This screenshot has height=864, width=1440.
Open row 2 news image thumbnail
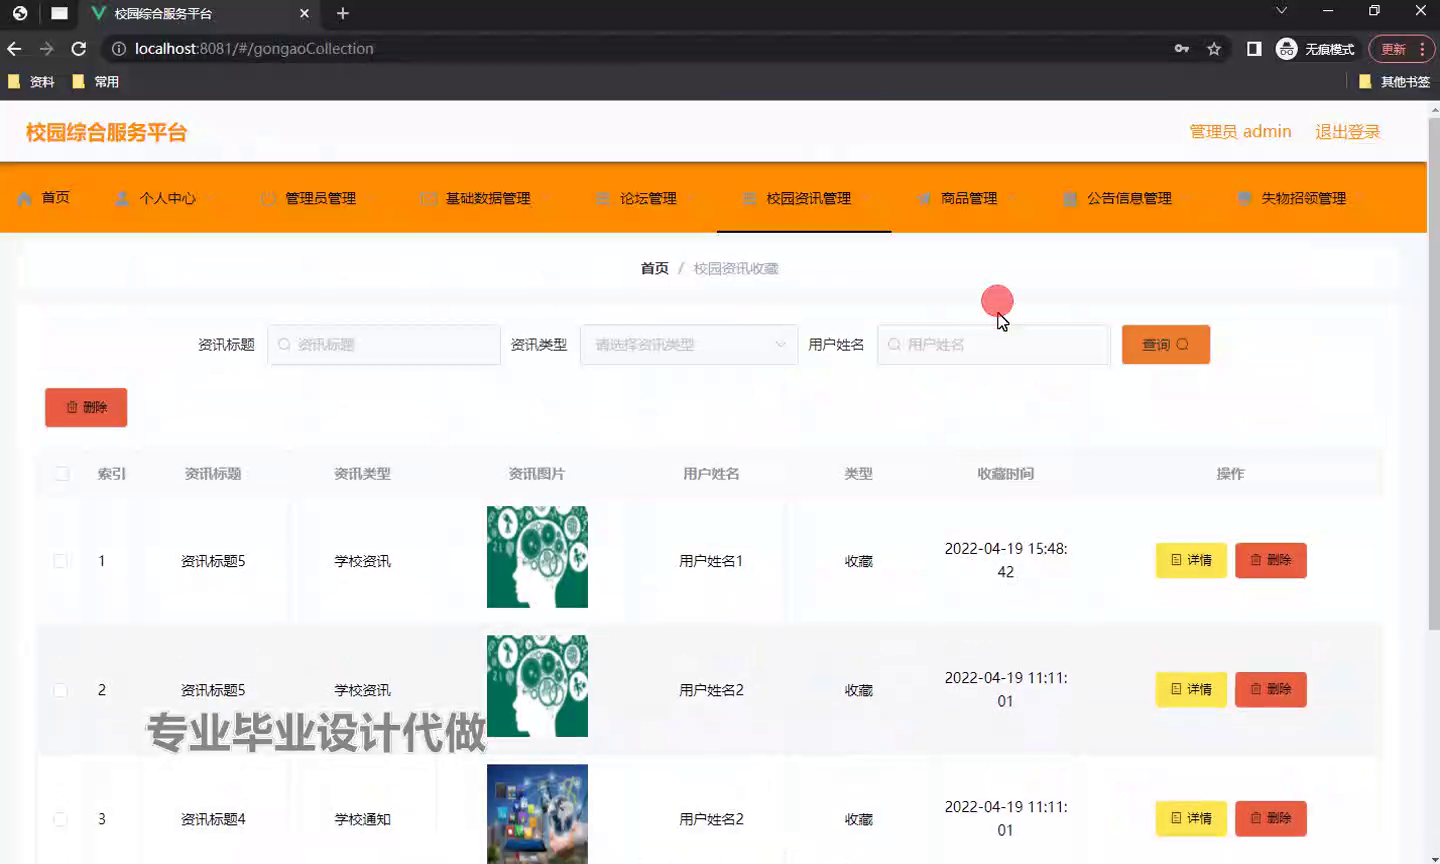pos(537,686)
